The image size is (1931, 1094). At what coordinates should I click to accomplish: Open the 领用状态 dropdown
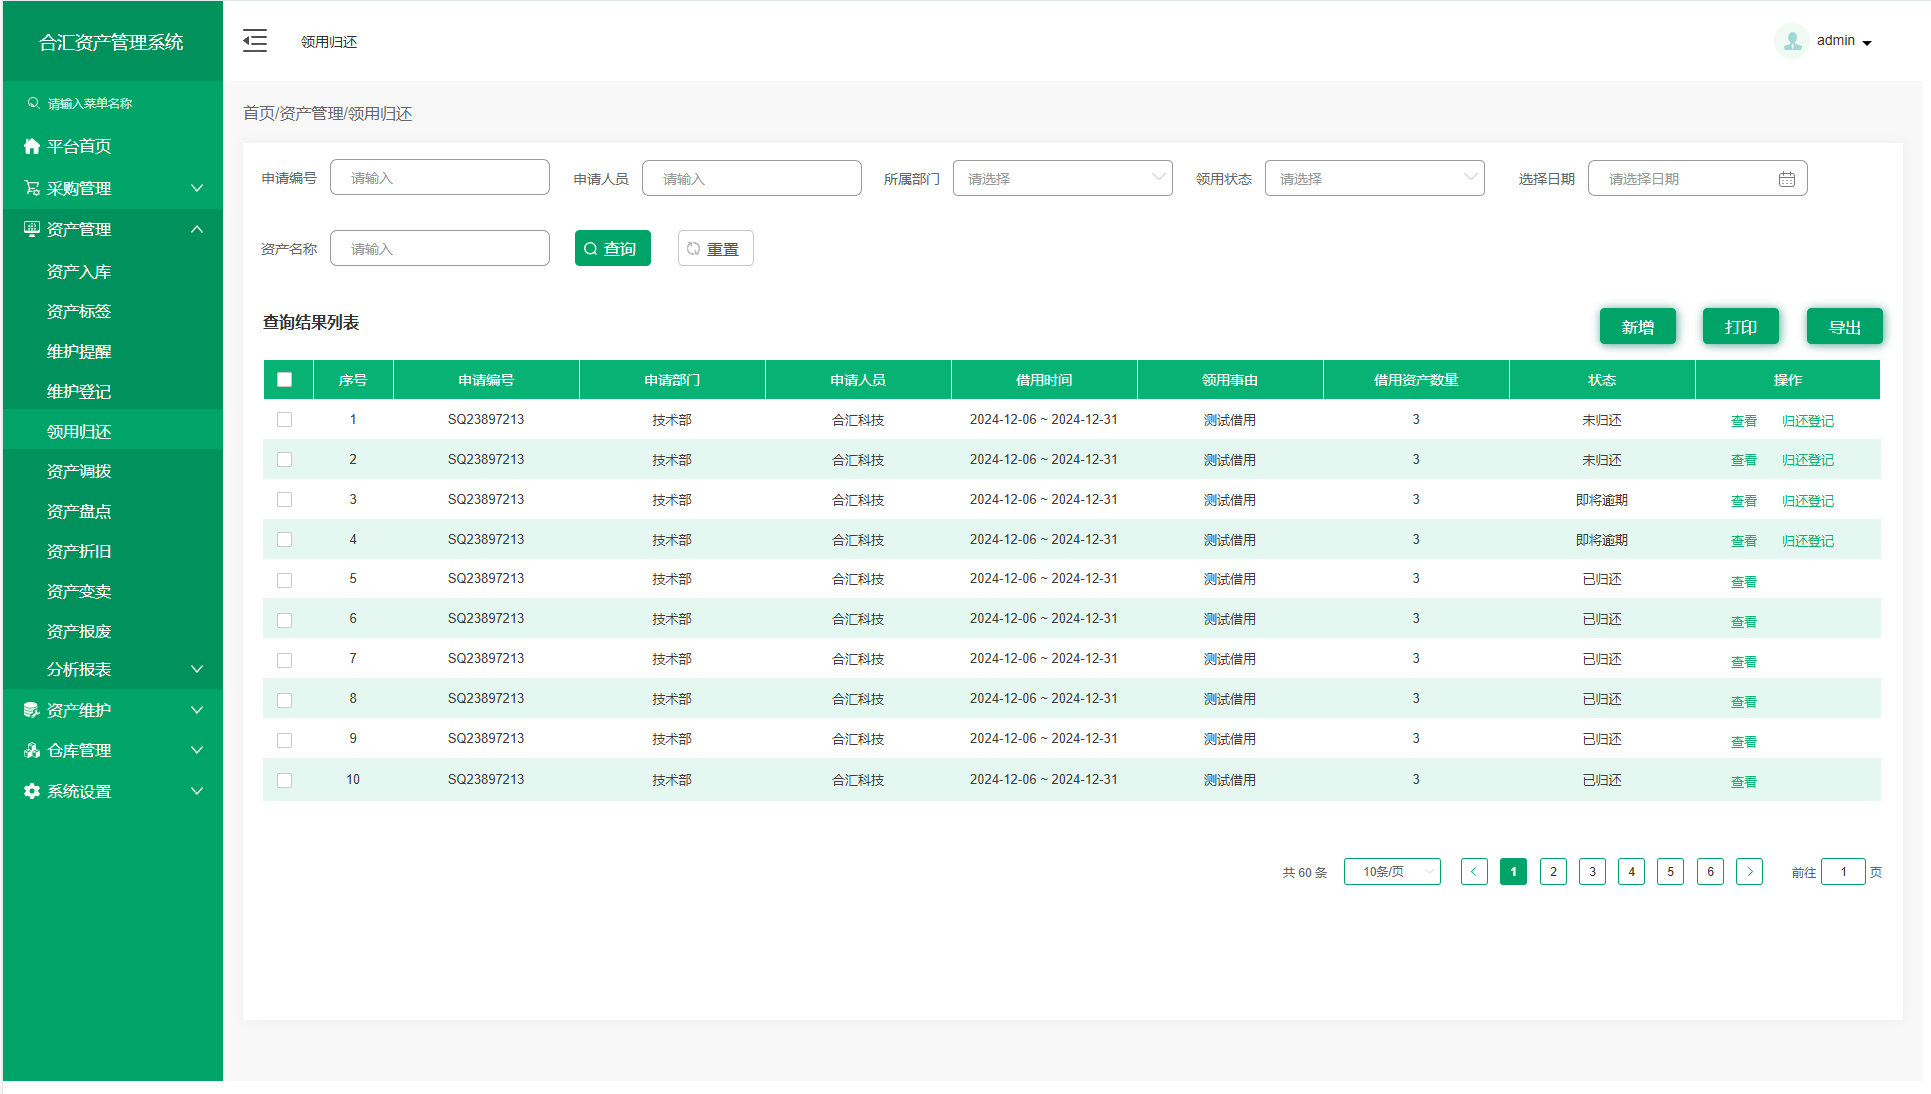click(1374, 178)
